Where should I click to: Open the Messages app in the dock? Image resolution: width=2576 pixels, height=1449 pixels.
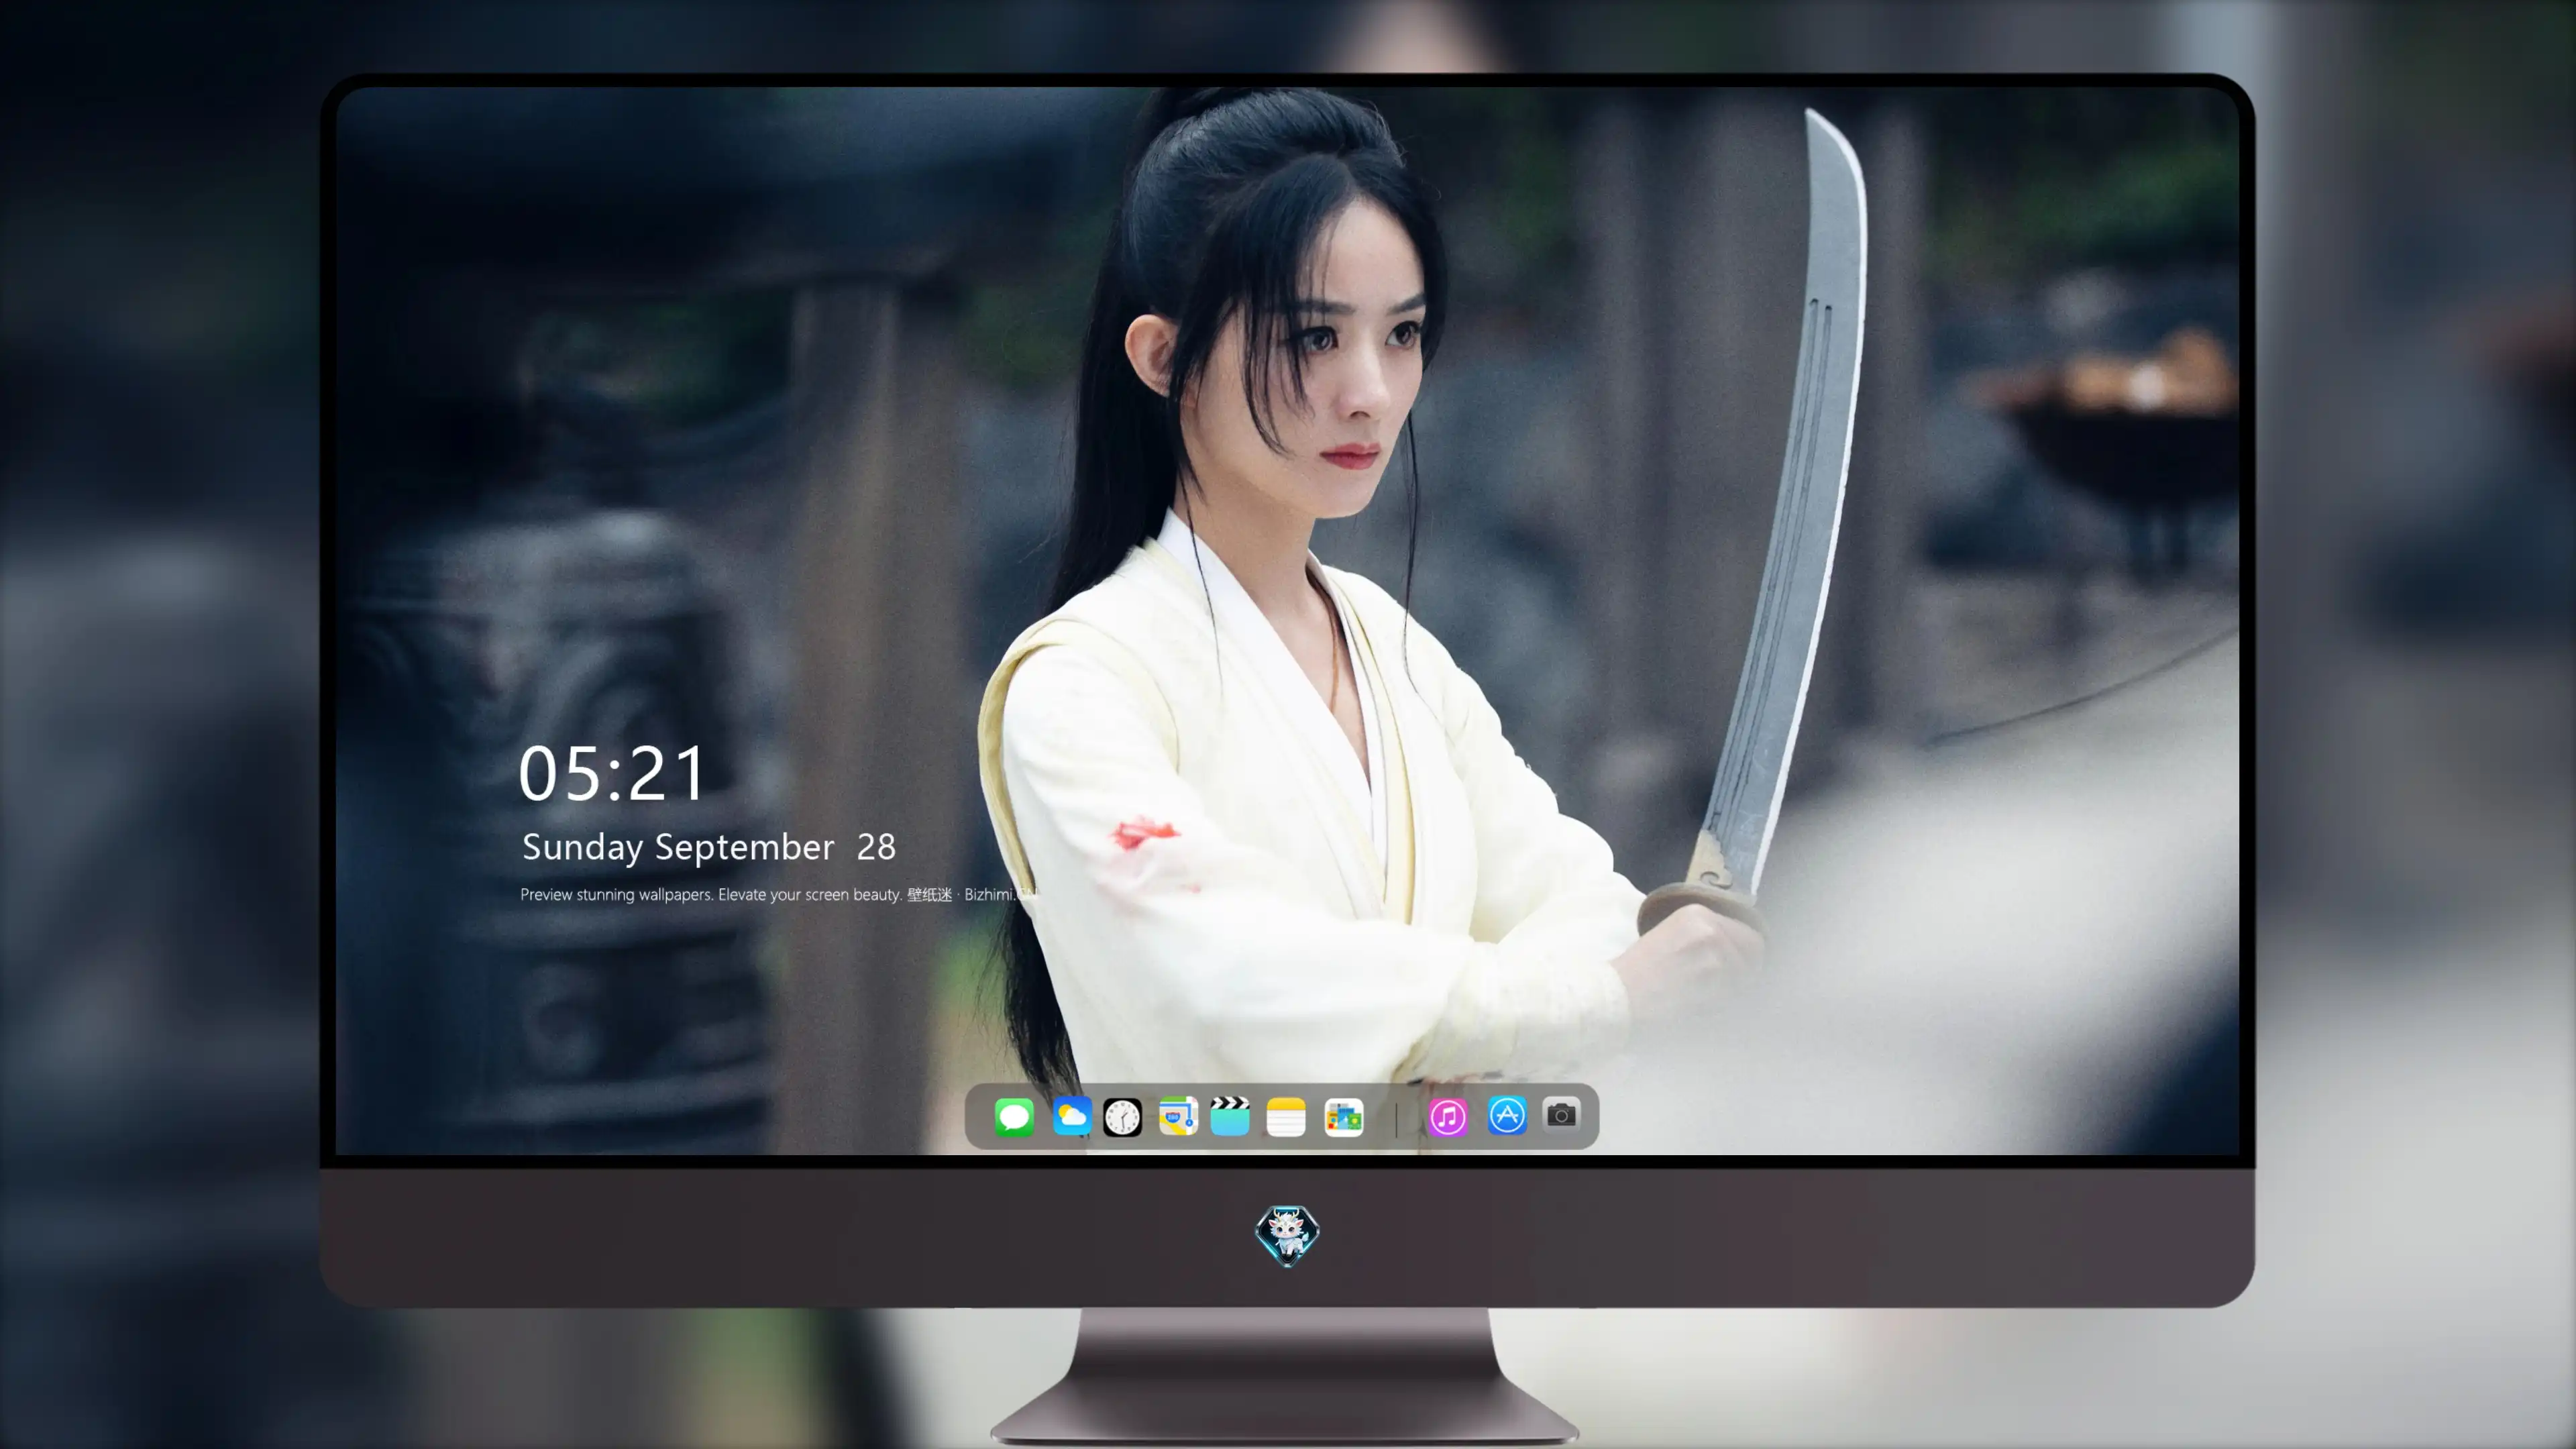(x=1014, y=1116)
